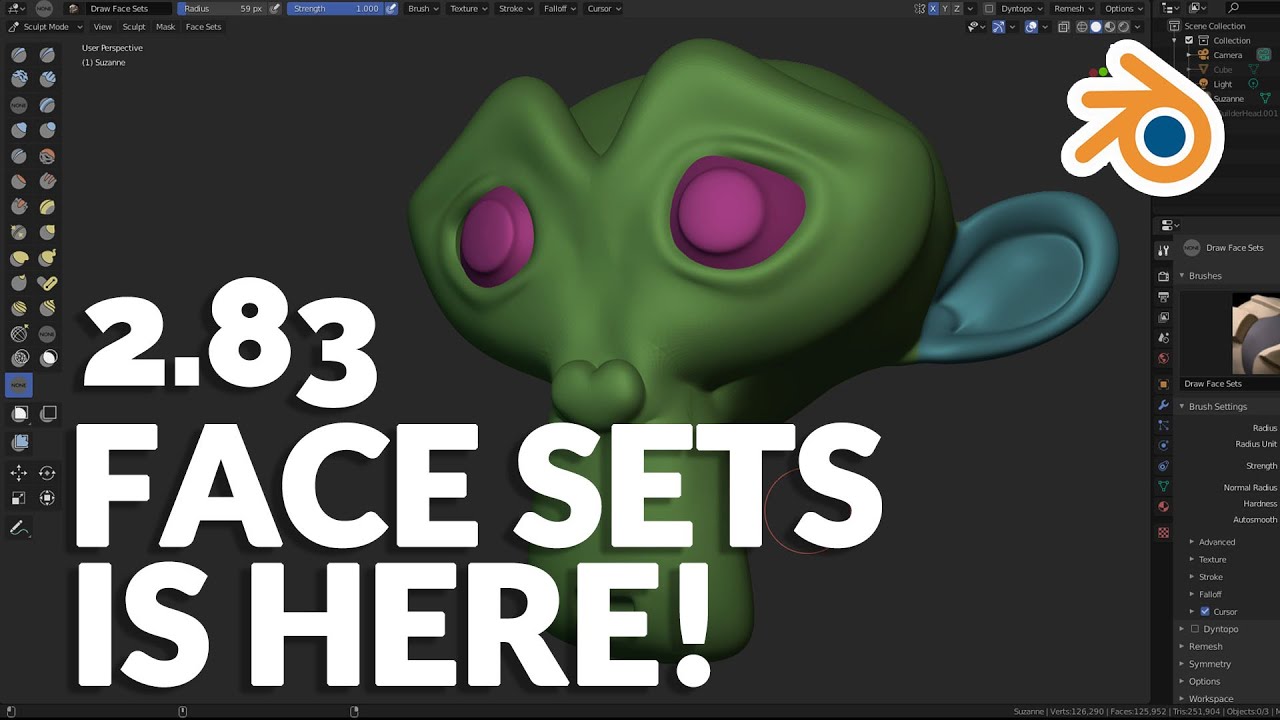This screenshot has height=720, width=1280.
Task: Toggle Y axis symmetry
Action: 945,8
